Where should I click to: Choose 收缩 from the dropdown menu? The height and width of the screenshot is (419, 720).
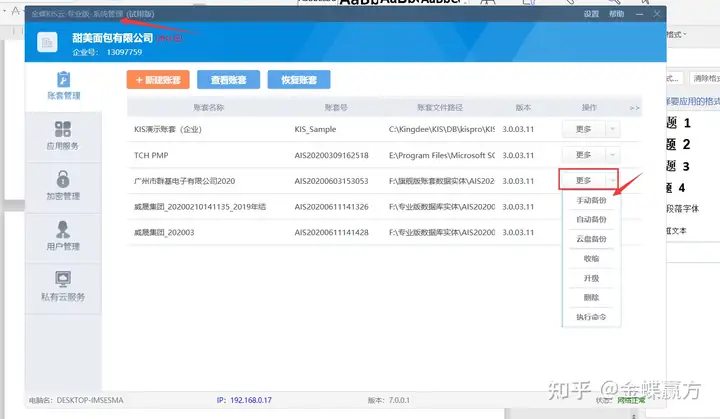(x=591, y=259)
